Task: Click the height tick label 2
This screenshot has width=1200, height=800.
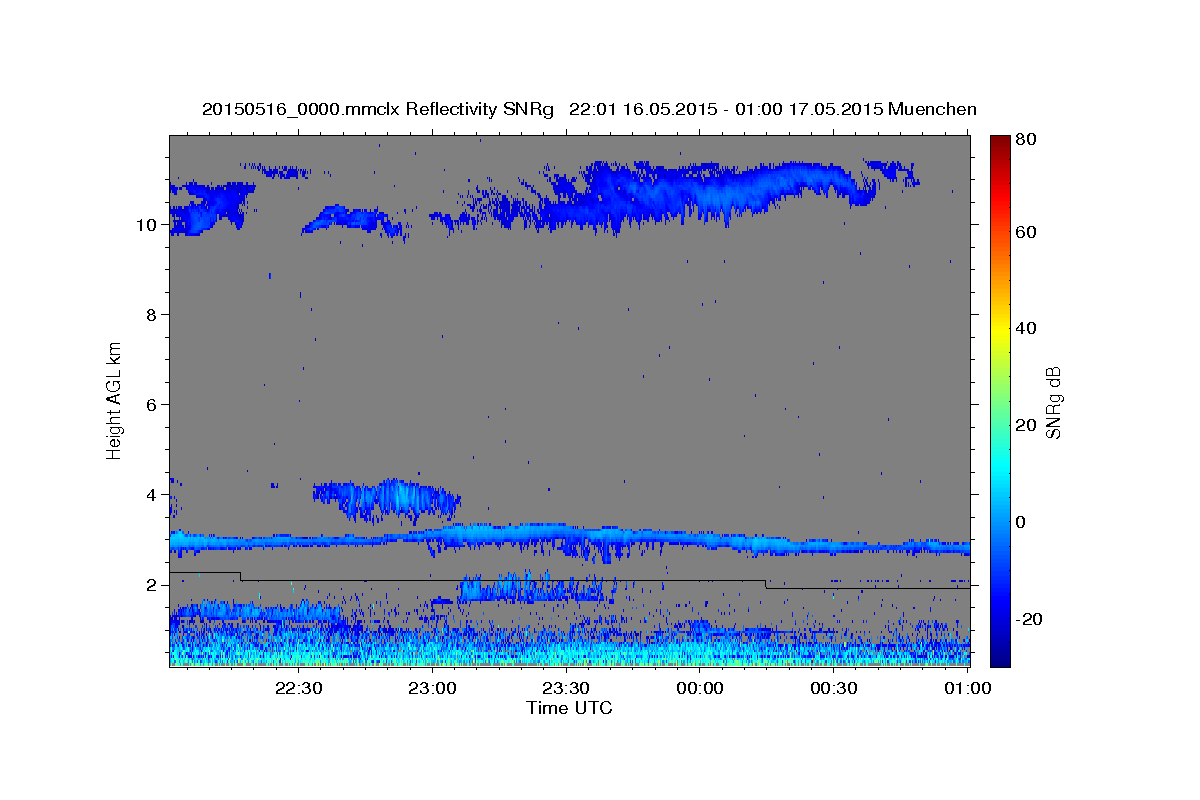Action: [151, 585]
